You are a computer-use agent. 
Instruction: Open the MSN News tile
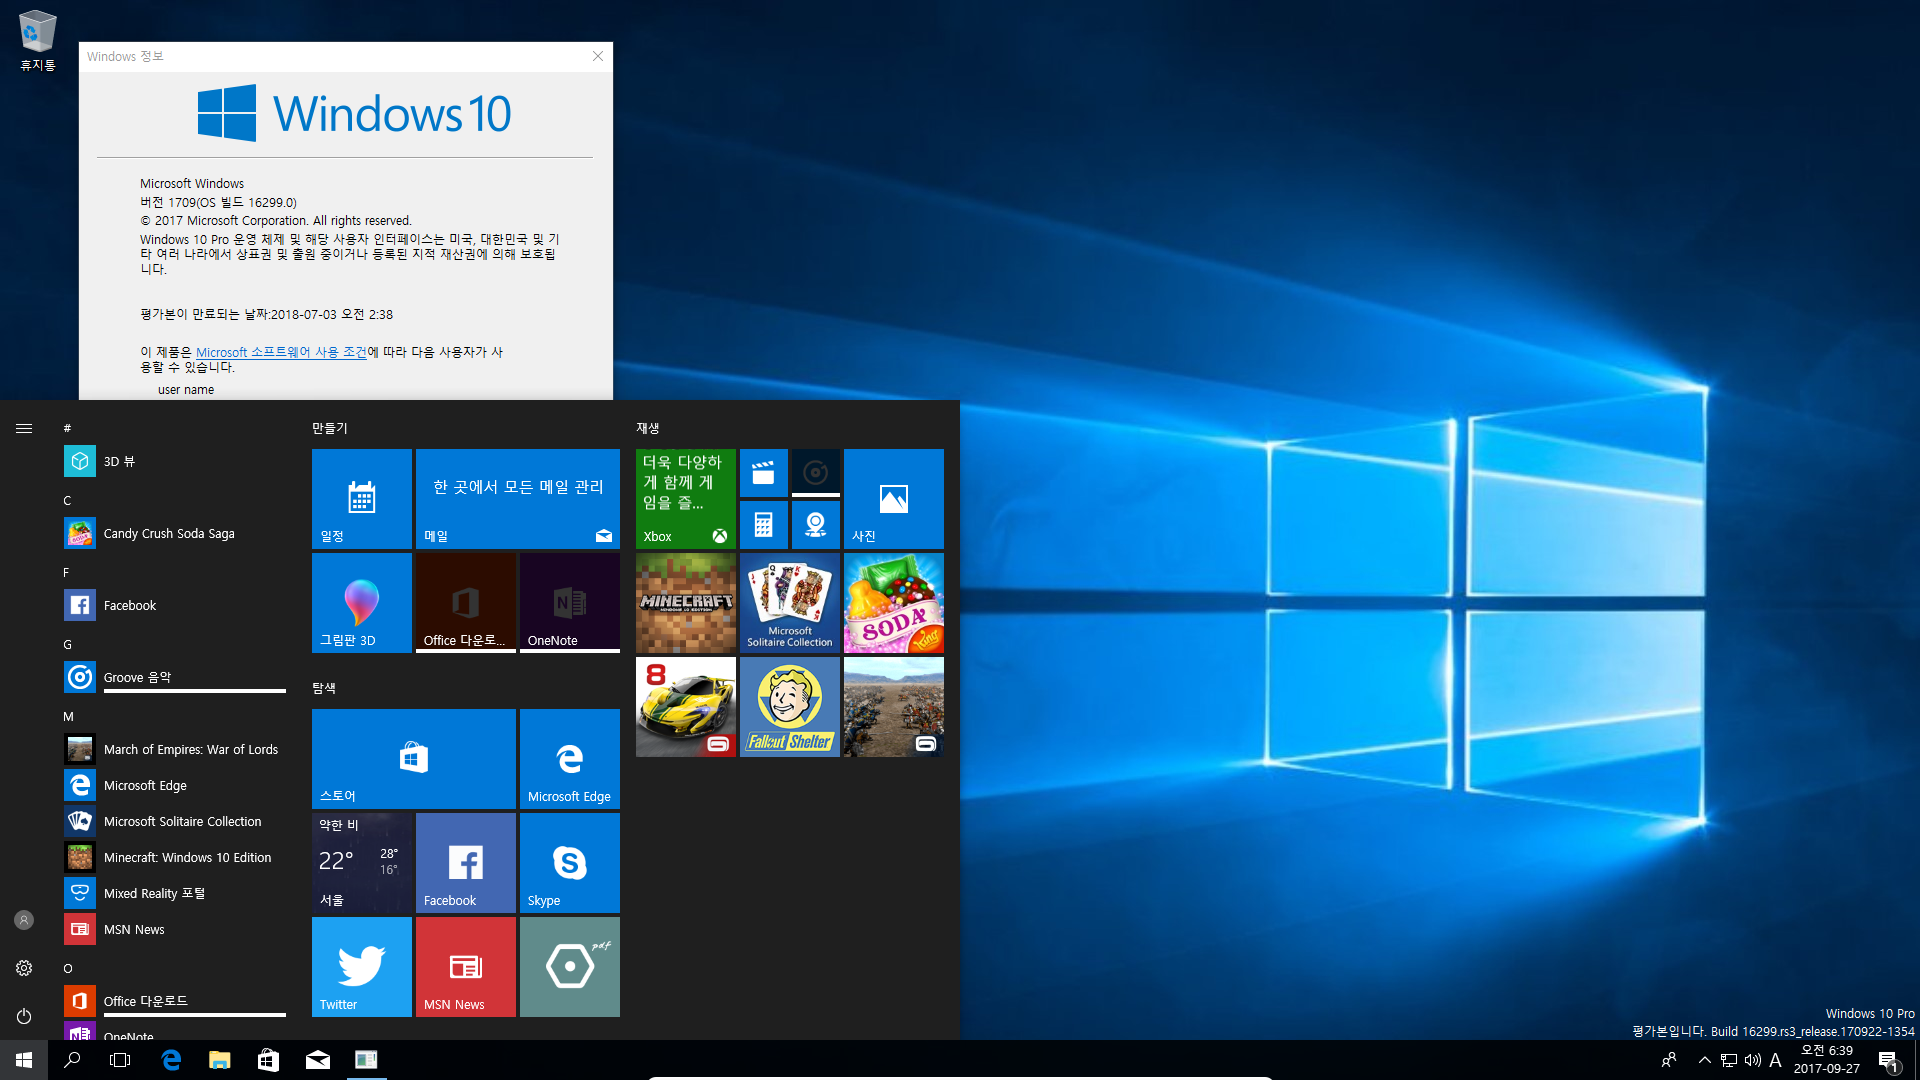(x=466, y=967)
